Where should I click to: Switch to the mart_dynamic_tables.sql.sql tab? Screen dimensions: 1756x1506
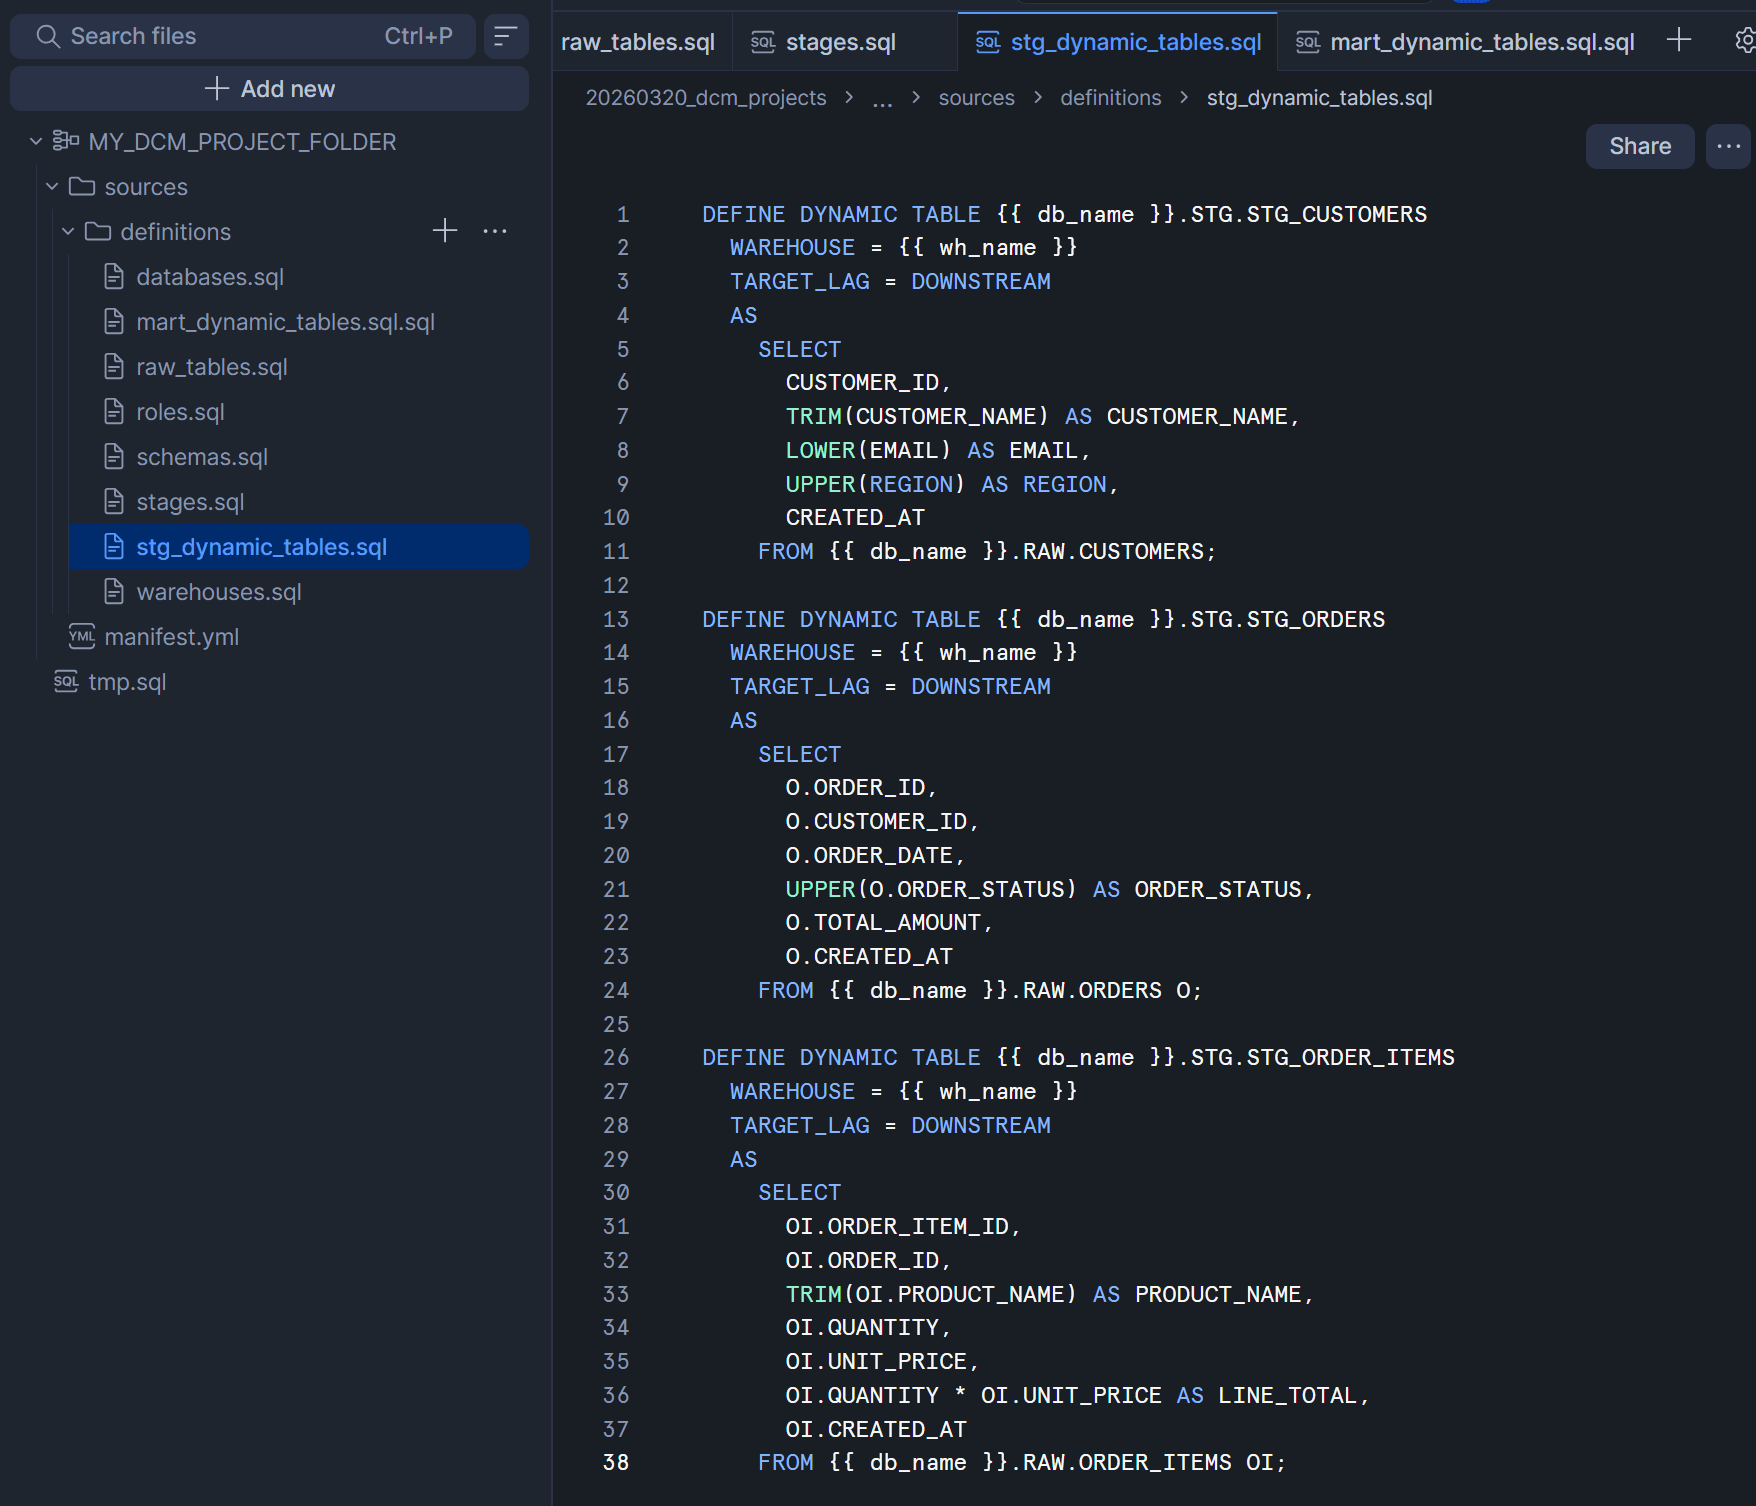coord(1481,42)
